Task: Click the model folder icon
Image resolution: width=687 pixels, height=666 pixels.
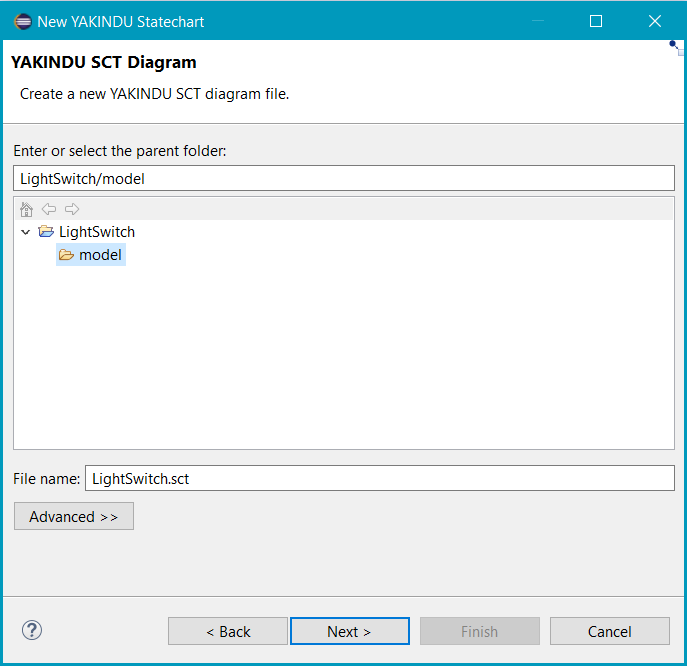Action: click(x=66, y=255)
